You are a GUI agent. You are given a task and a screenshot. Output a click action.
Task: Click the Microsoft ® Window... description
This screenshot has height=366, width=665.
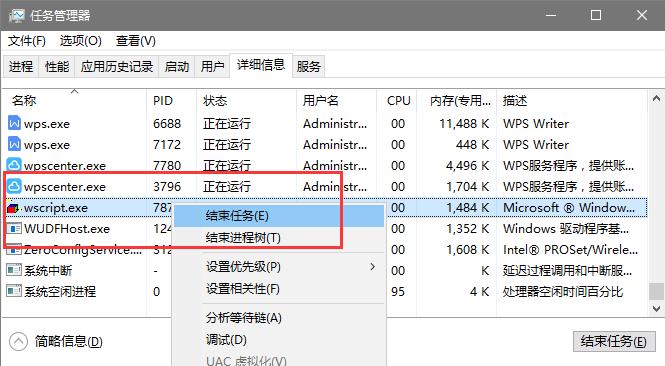pyautogui.click(x=569, y=207)
